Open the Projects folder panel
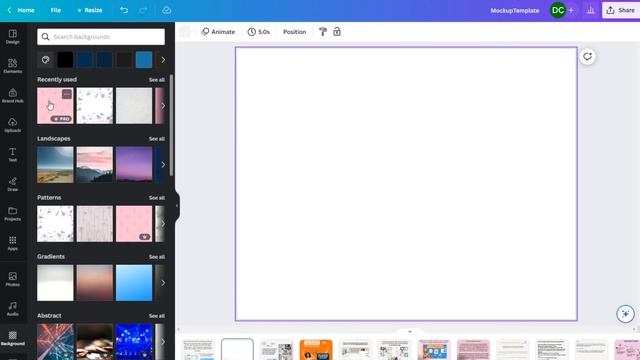This screenshot has height=360, width=640. tap(13, 213)
